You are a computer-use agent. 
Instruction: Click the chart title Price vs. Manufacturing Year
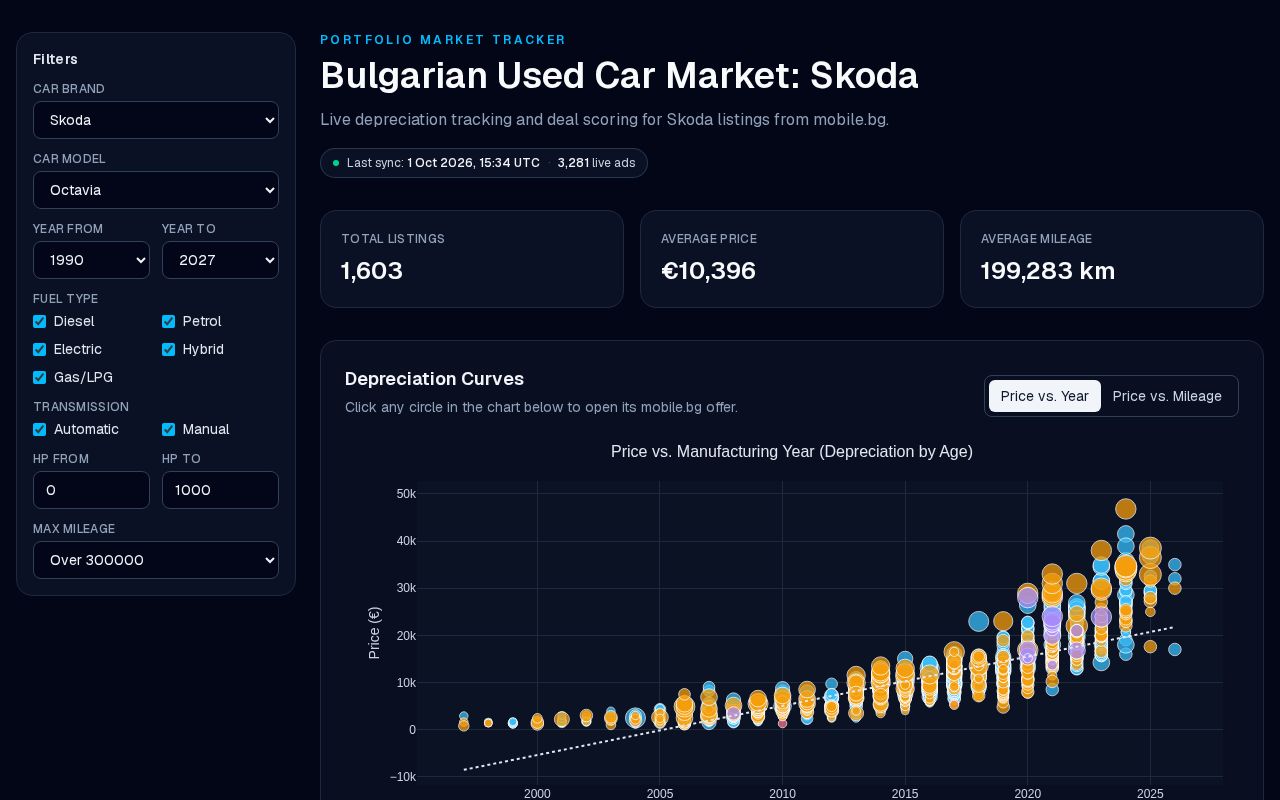click(x=792, y=452)
